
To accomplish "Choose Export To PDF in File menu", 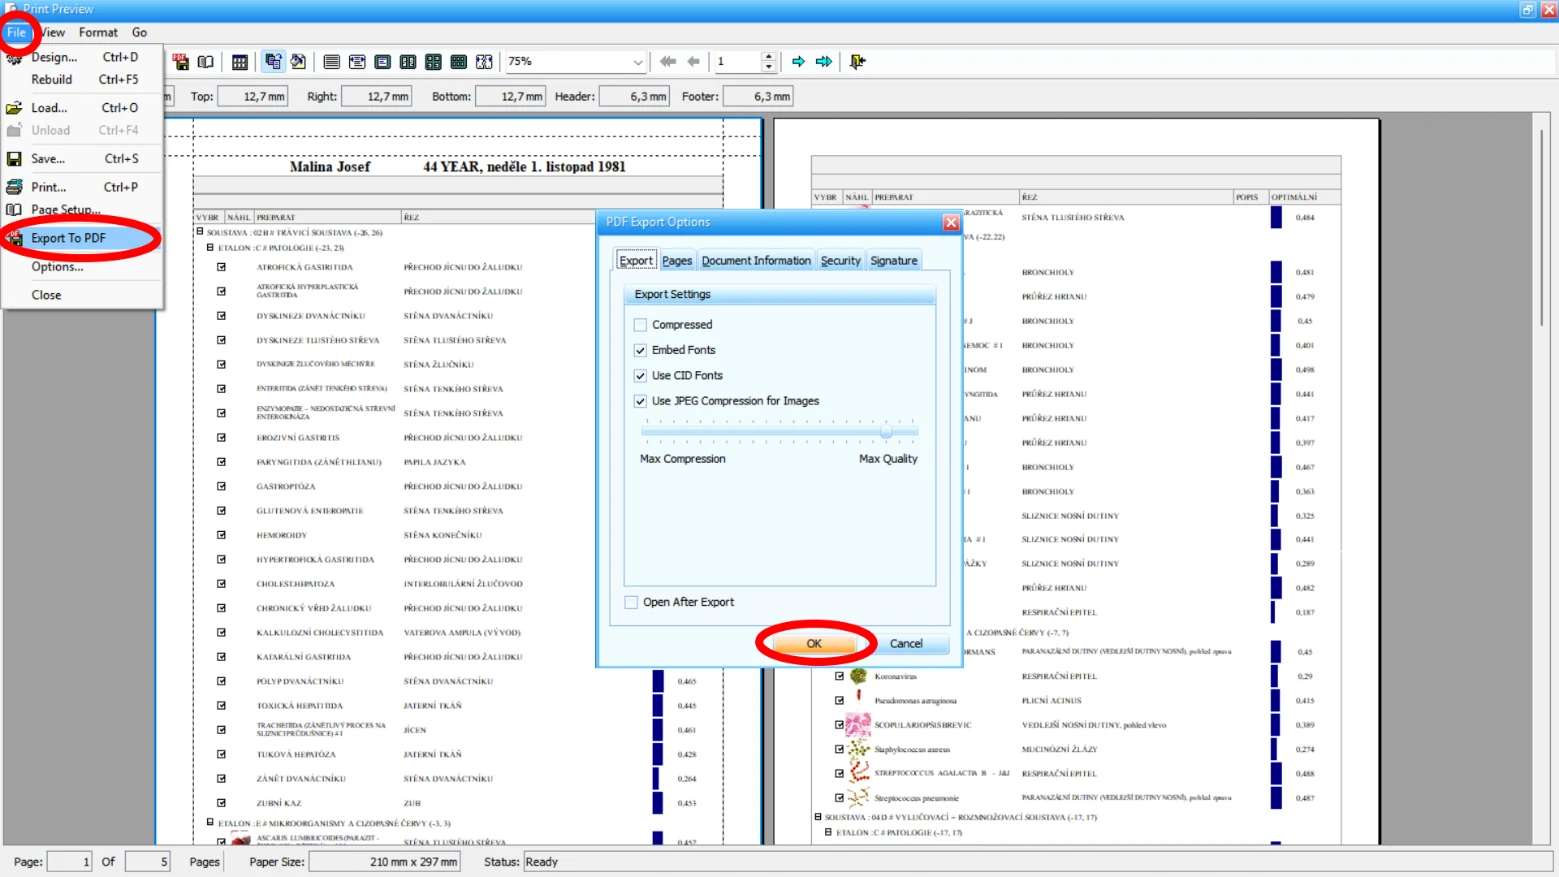I will [x=82, y=238].
